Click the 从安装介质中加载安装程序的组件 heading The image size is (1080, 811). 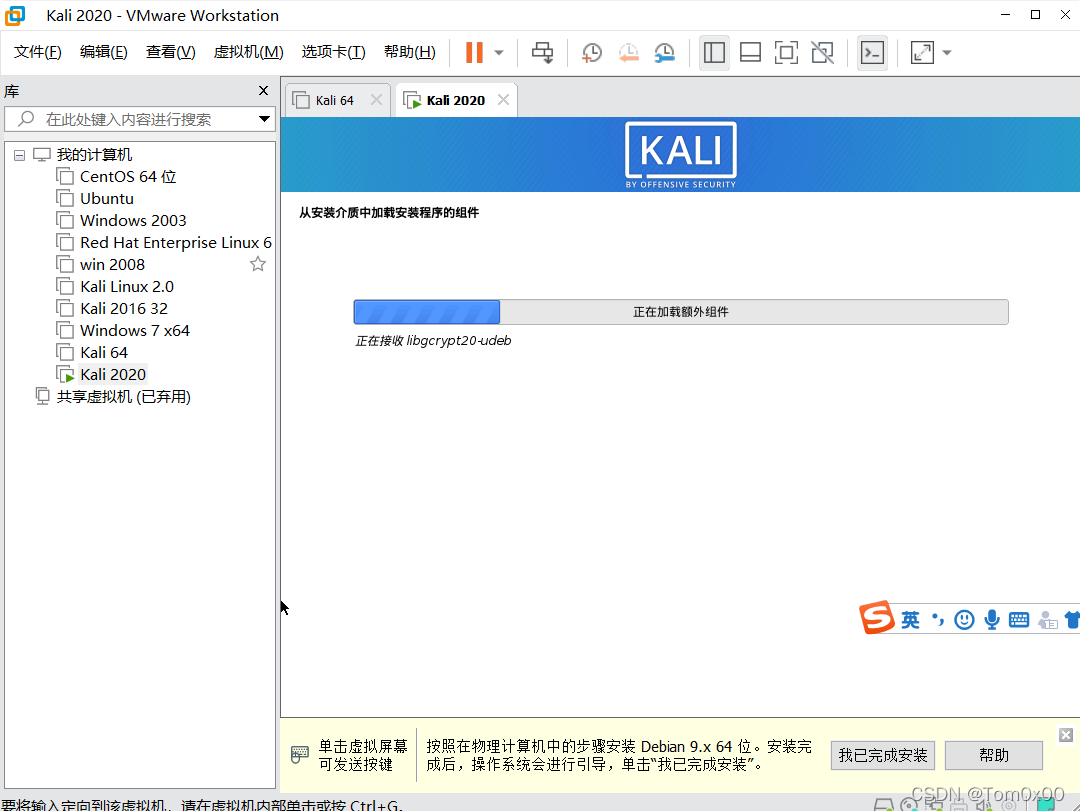point(389,213)
